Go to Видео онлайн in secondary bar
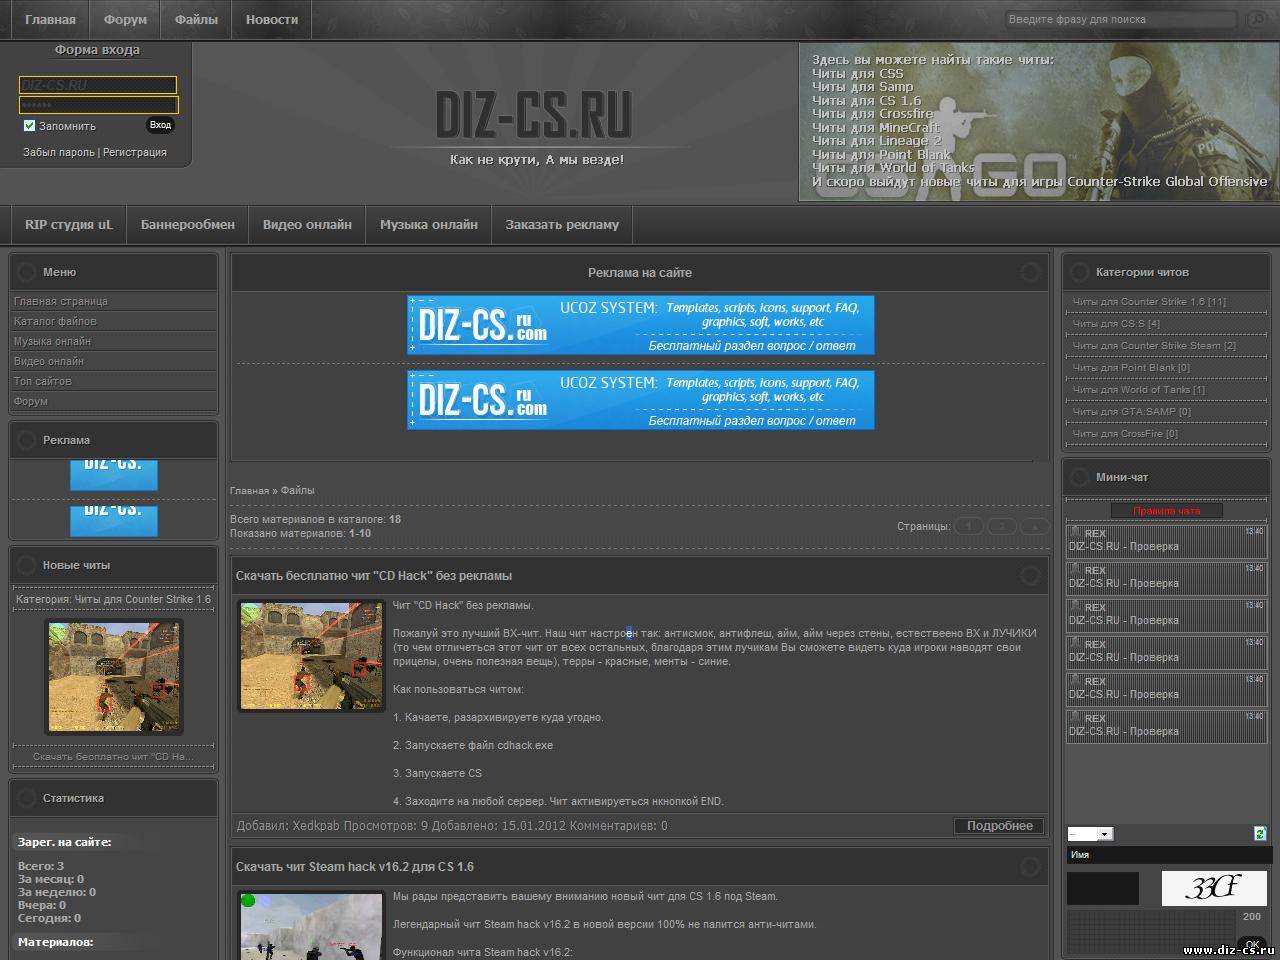Screen dimensions: 1280x960 point(307,224)
